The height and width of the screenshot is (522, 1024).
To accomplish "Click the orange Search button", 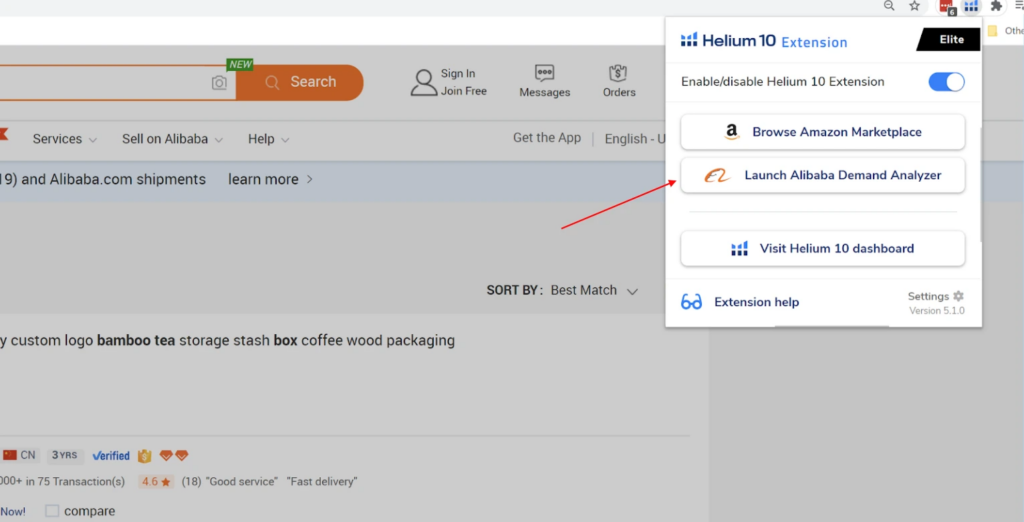I will tap(300, 82).
